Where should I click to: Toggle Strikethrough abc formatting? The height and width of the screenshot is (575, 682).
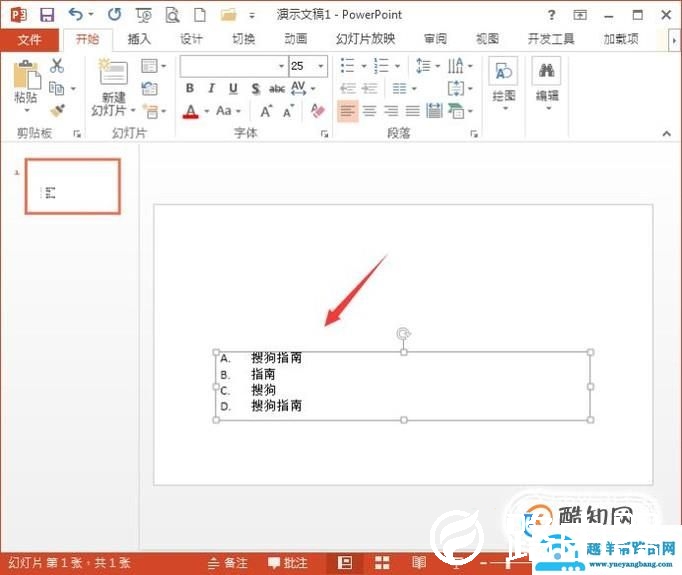click(277, 89)
